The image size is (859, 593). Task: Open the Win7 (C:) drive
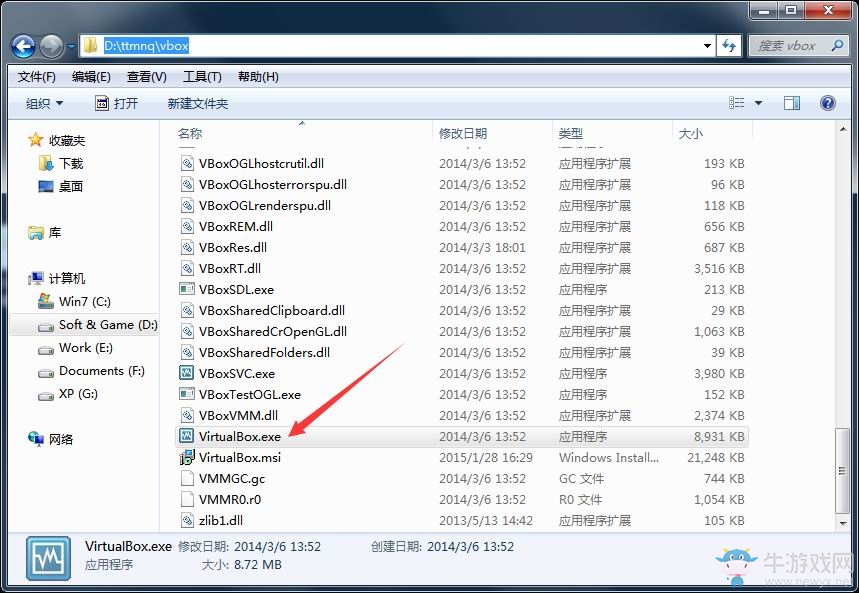[x=85, y=301]
